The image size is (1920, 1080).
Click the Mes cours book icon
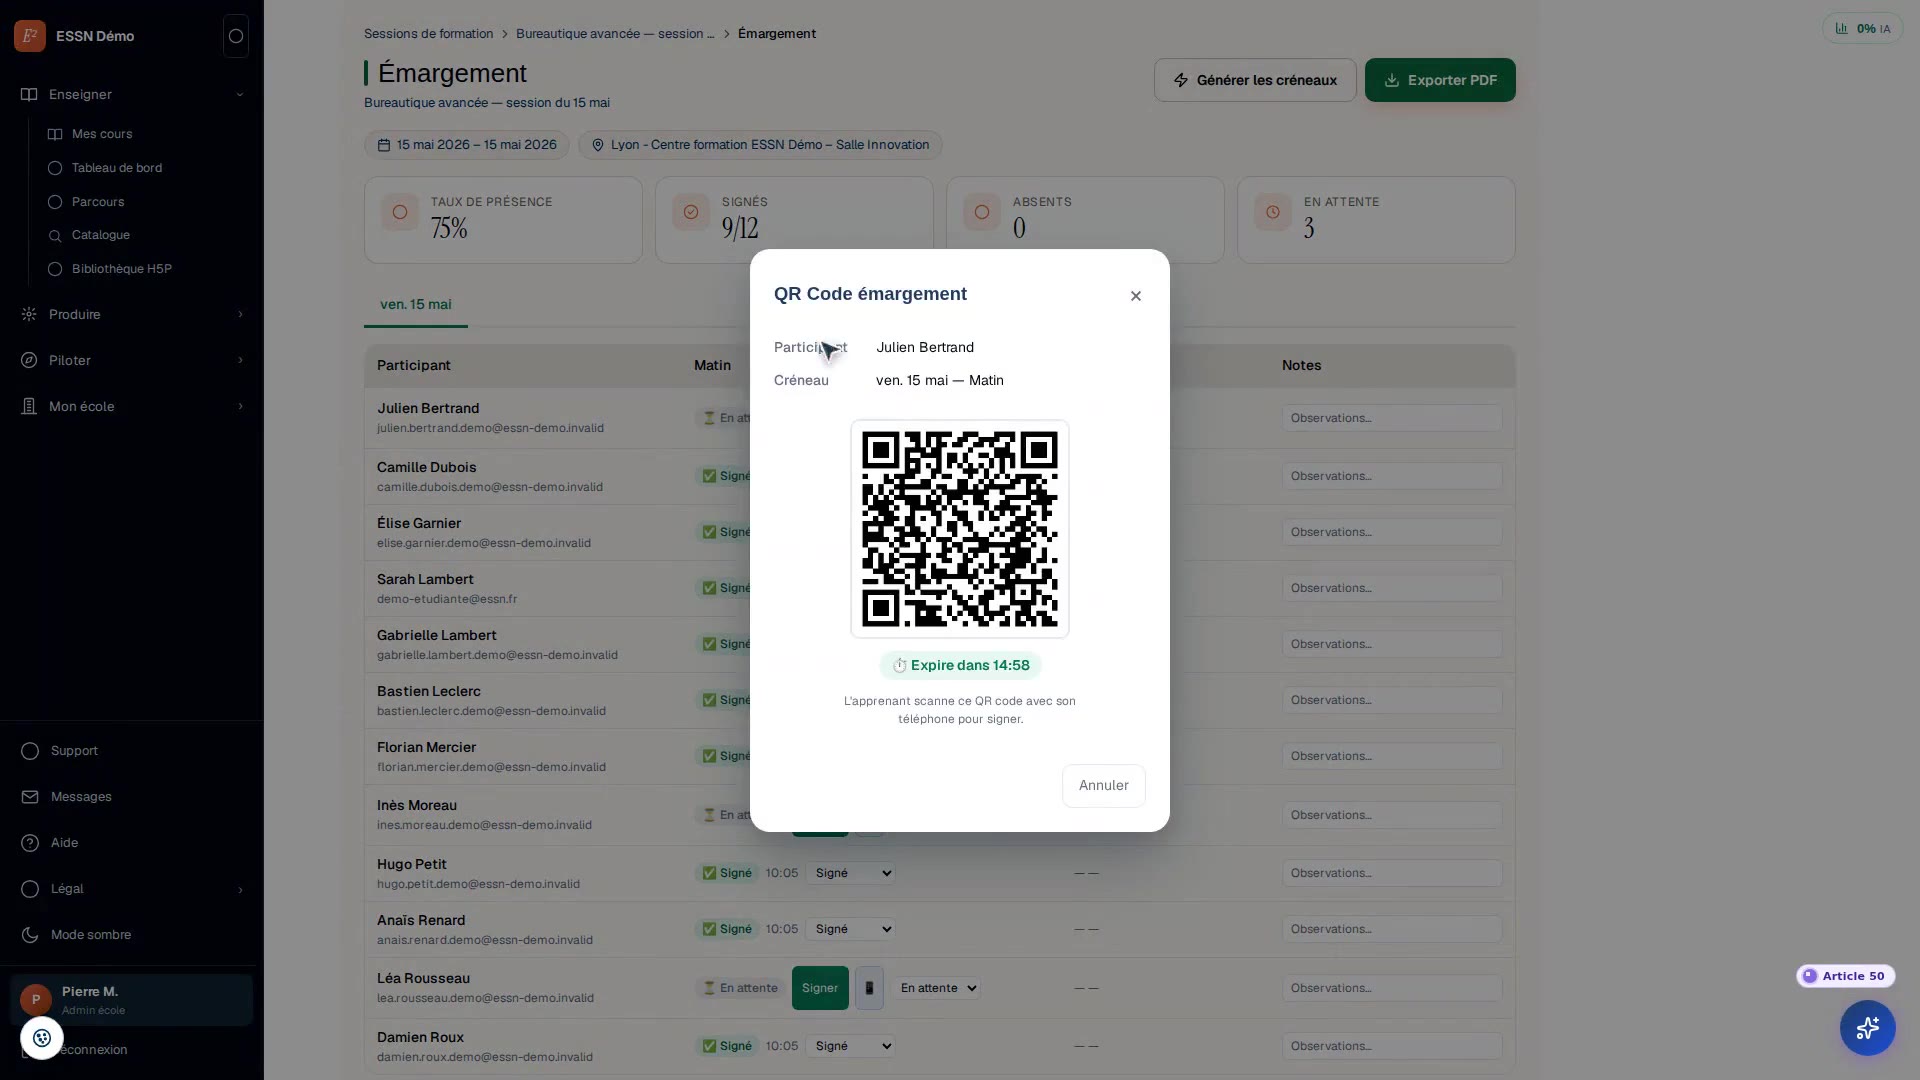point(55,134)
